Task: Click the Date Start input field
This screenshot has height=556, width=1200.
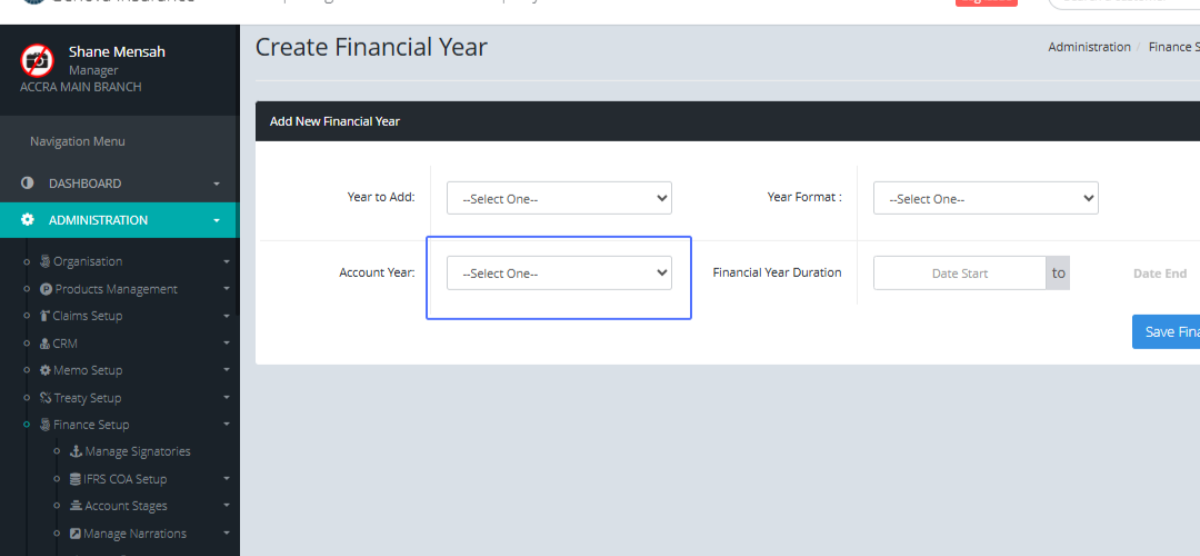Action: coord(959,273)
